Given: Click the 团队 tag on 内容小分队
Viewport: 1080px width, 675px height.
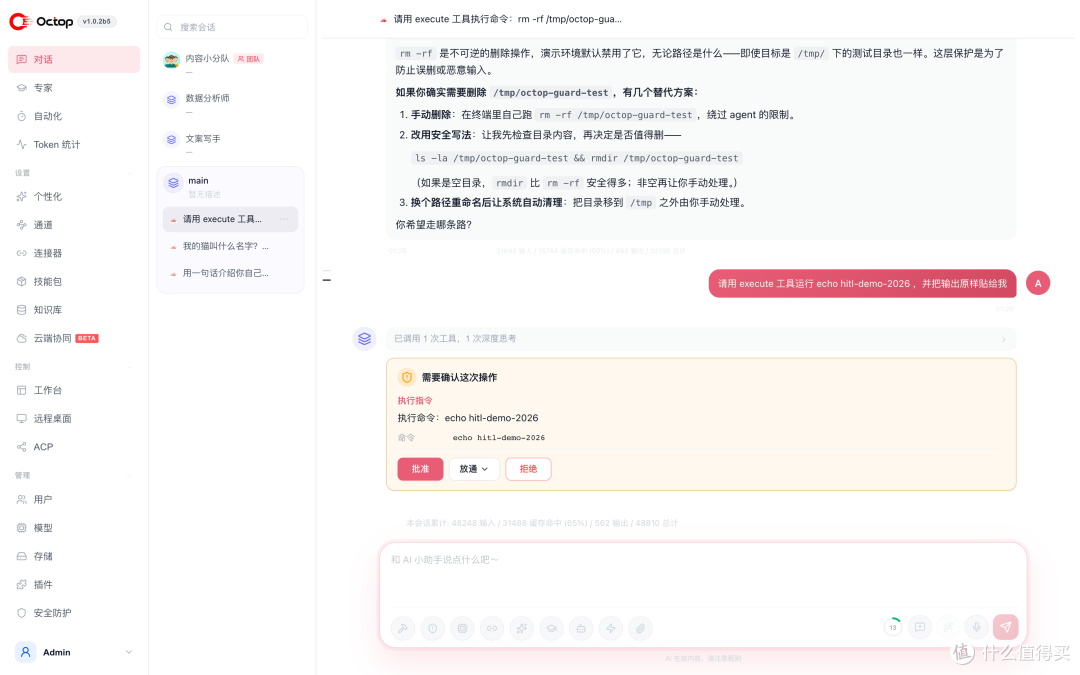Looking at the screenshot, I should pos(249,59).
